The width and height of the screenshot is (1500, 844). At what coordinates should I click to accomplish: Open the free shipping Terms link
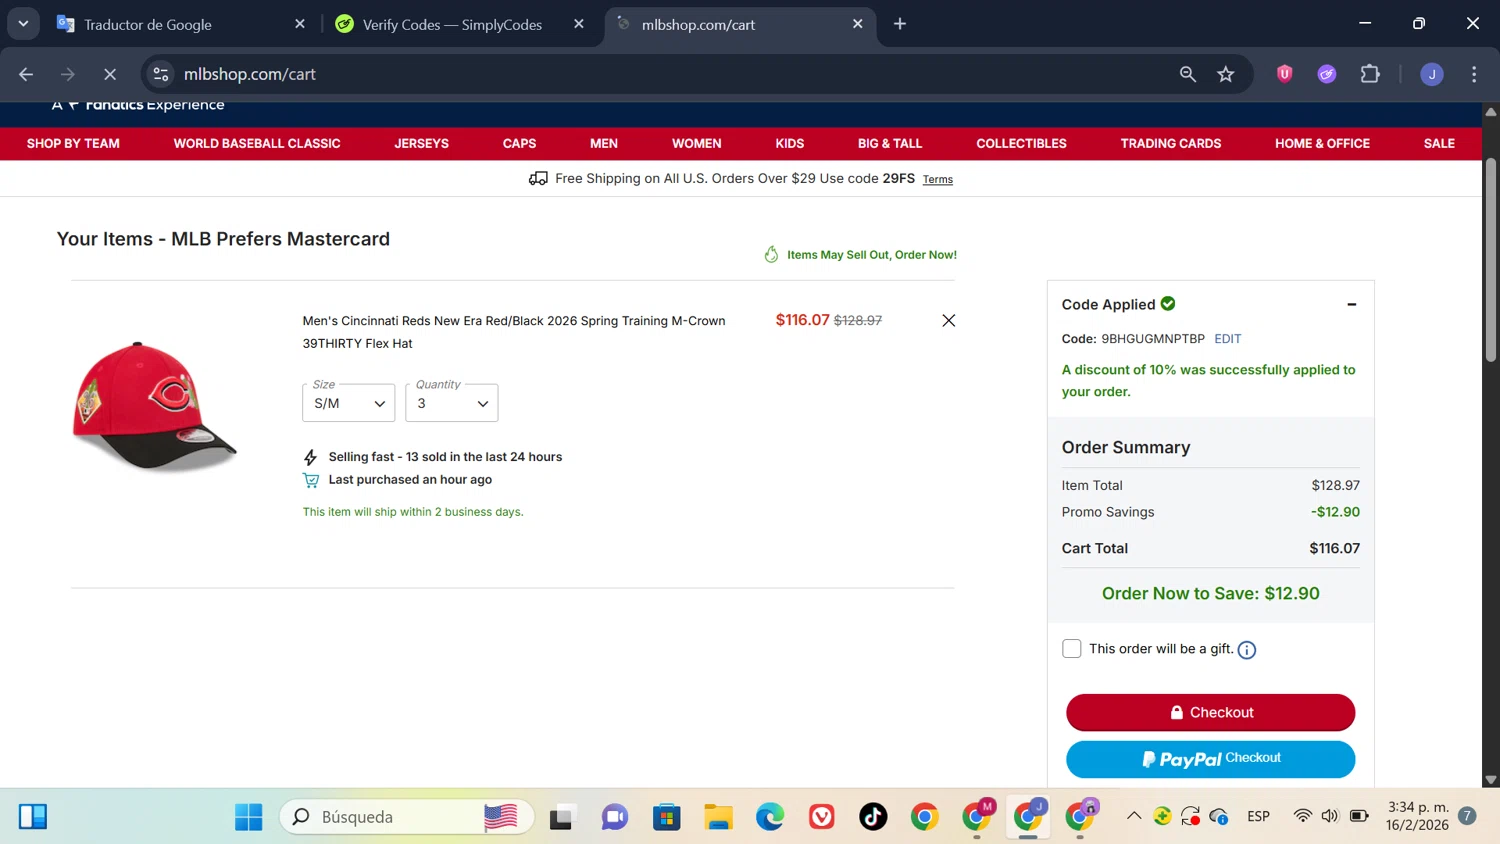pyautogui.click(x=937, y=180)
